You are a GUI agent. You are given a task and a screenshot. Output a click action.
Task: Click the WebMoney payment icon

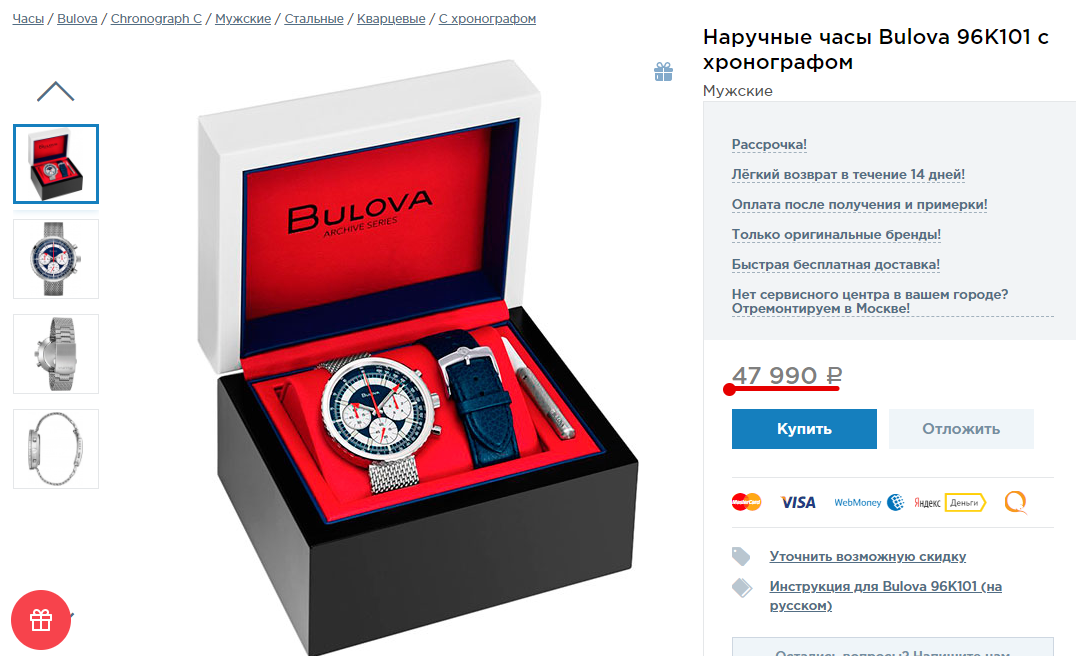pos(869,502)
